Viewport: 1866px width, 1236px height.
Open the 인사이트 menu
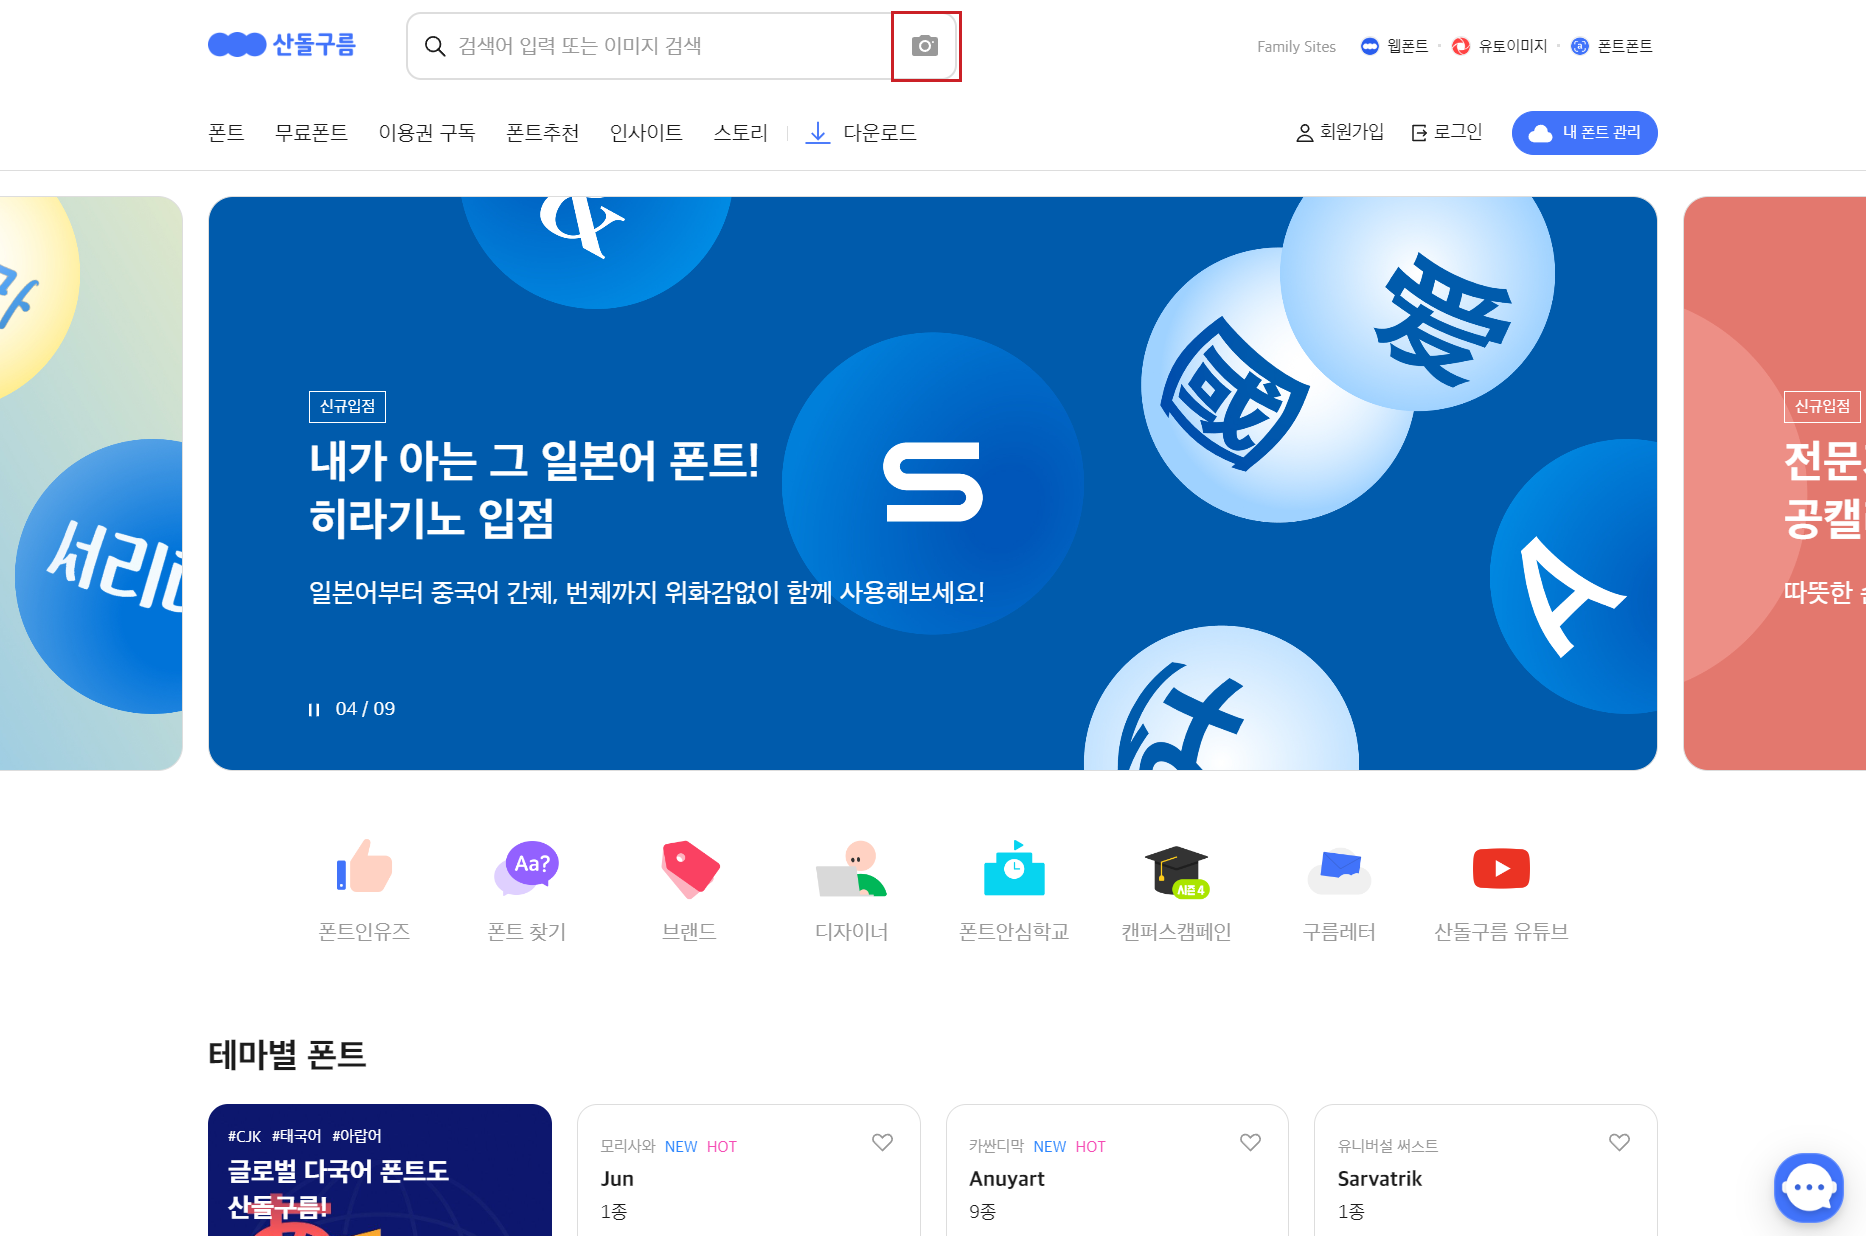click(646, 132)
